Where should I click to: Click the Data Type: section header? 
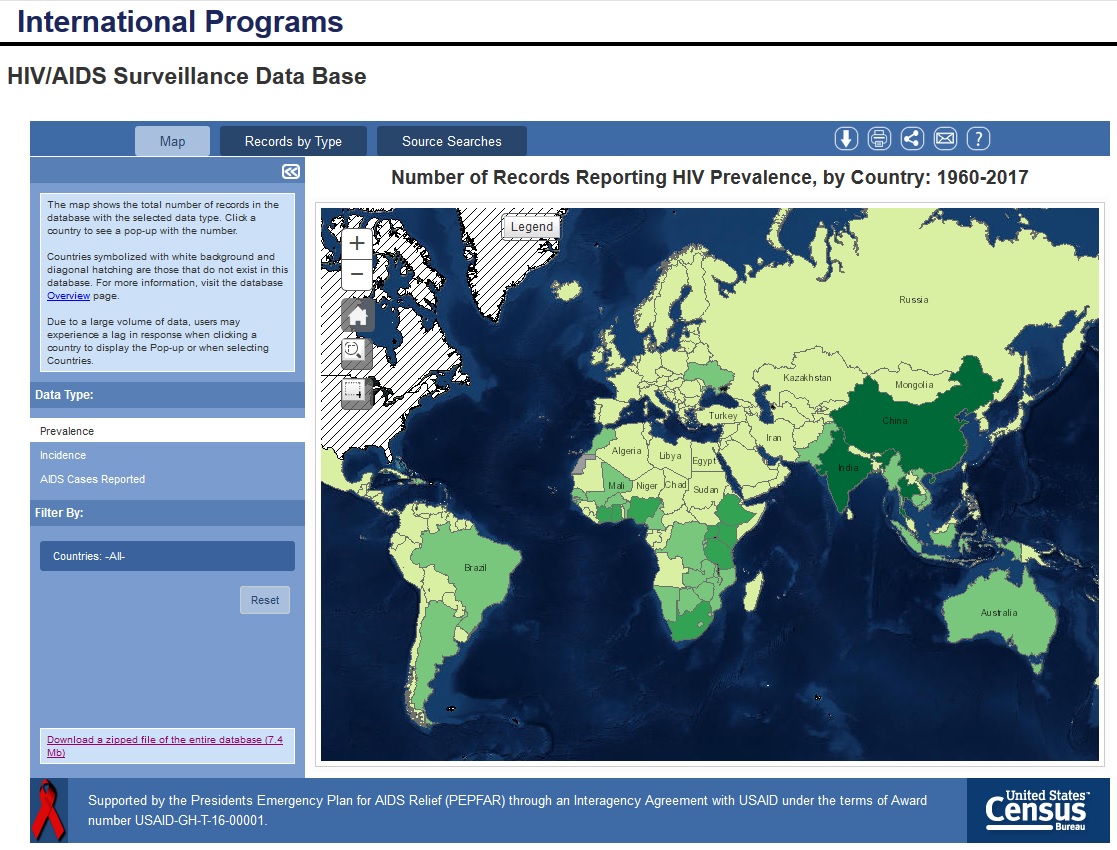(x=167, y=395)
